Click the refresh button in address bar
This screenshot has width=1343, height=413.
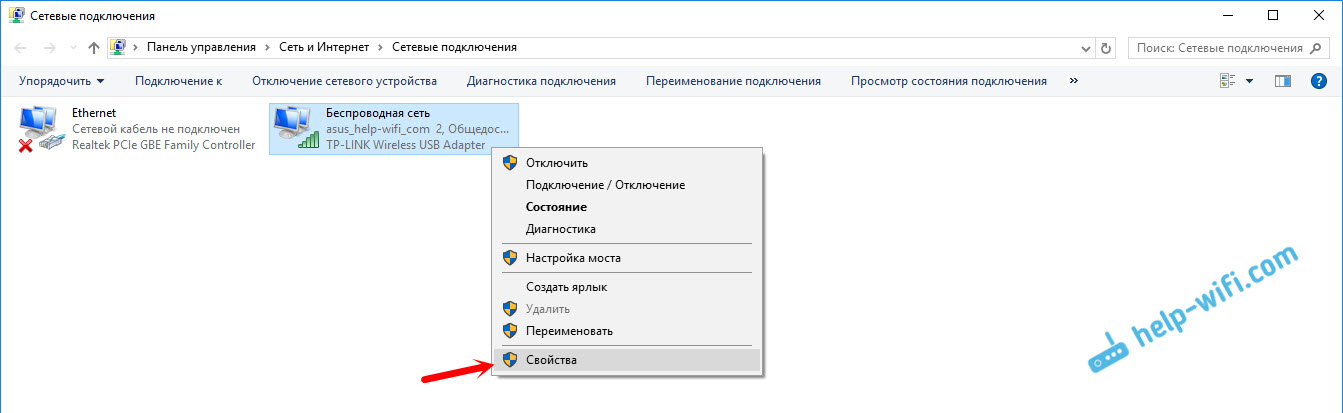tap(1106, 47)
